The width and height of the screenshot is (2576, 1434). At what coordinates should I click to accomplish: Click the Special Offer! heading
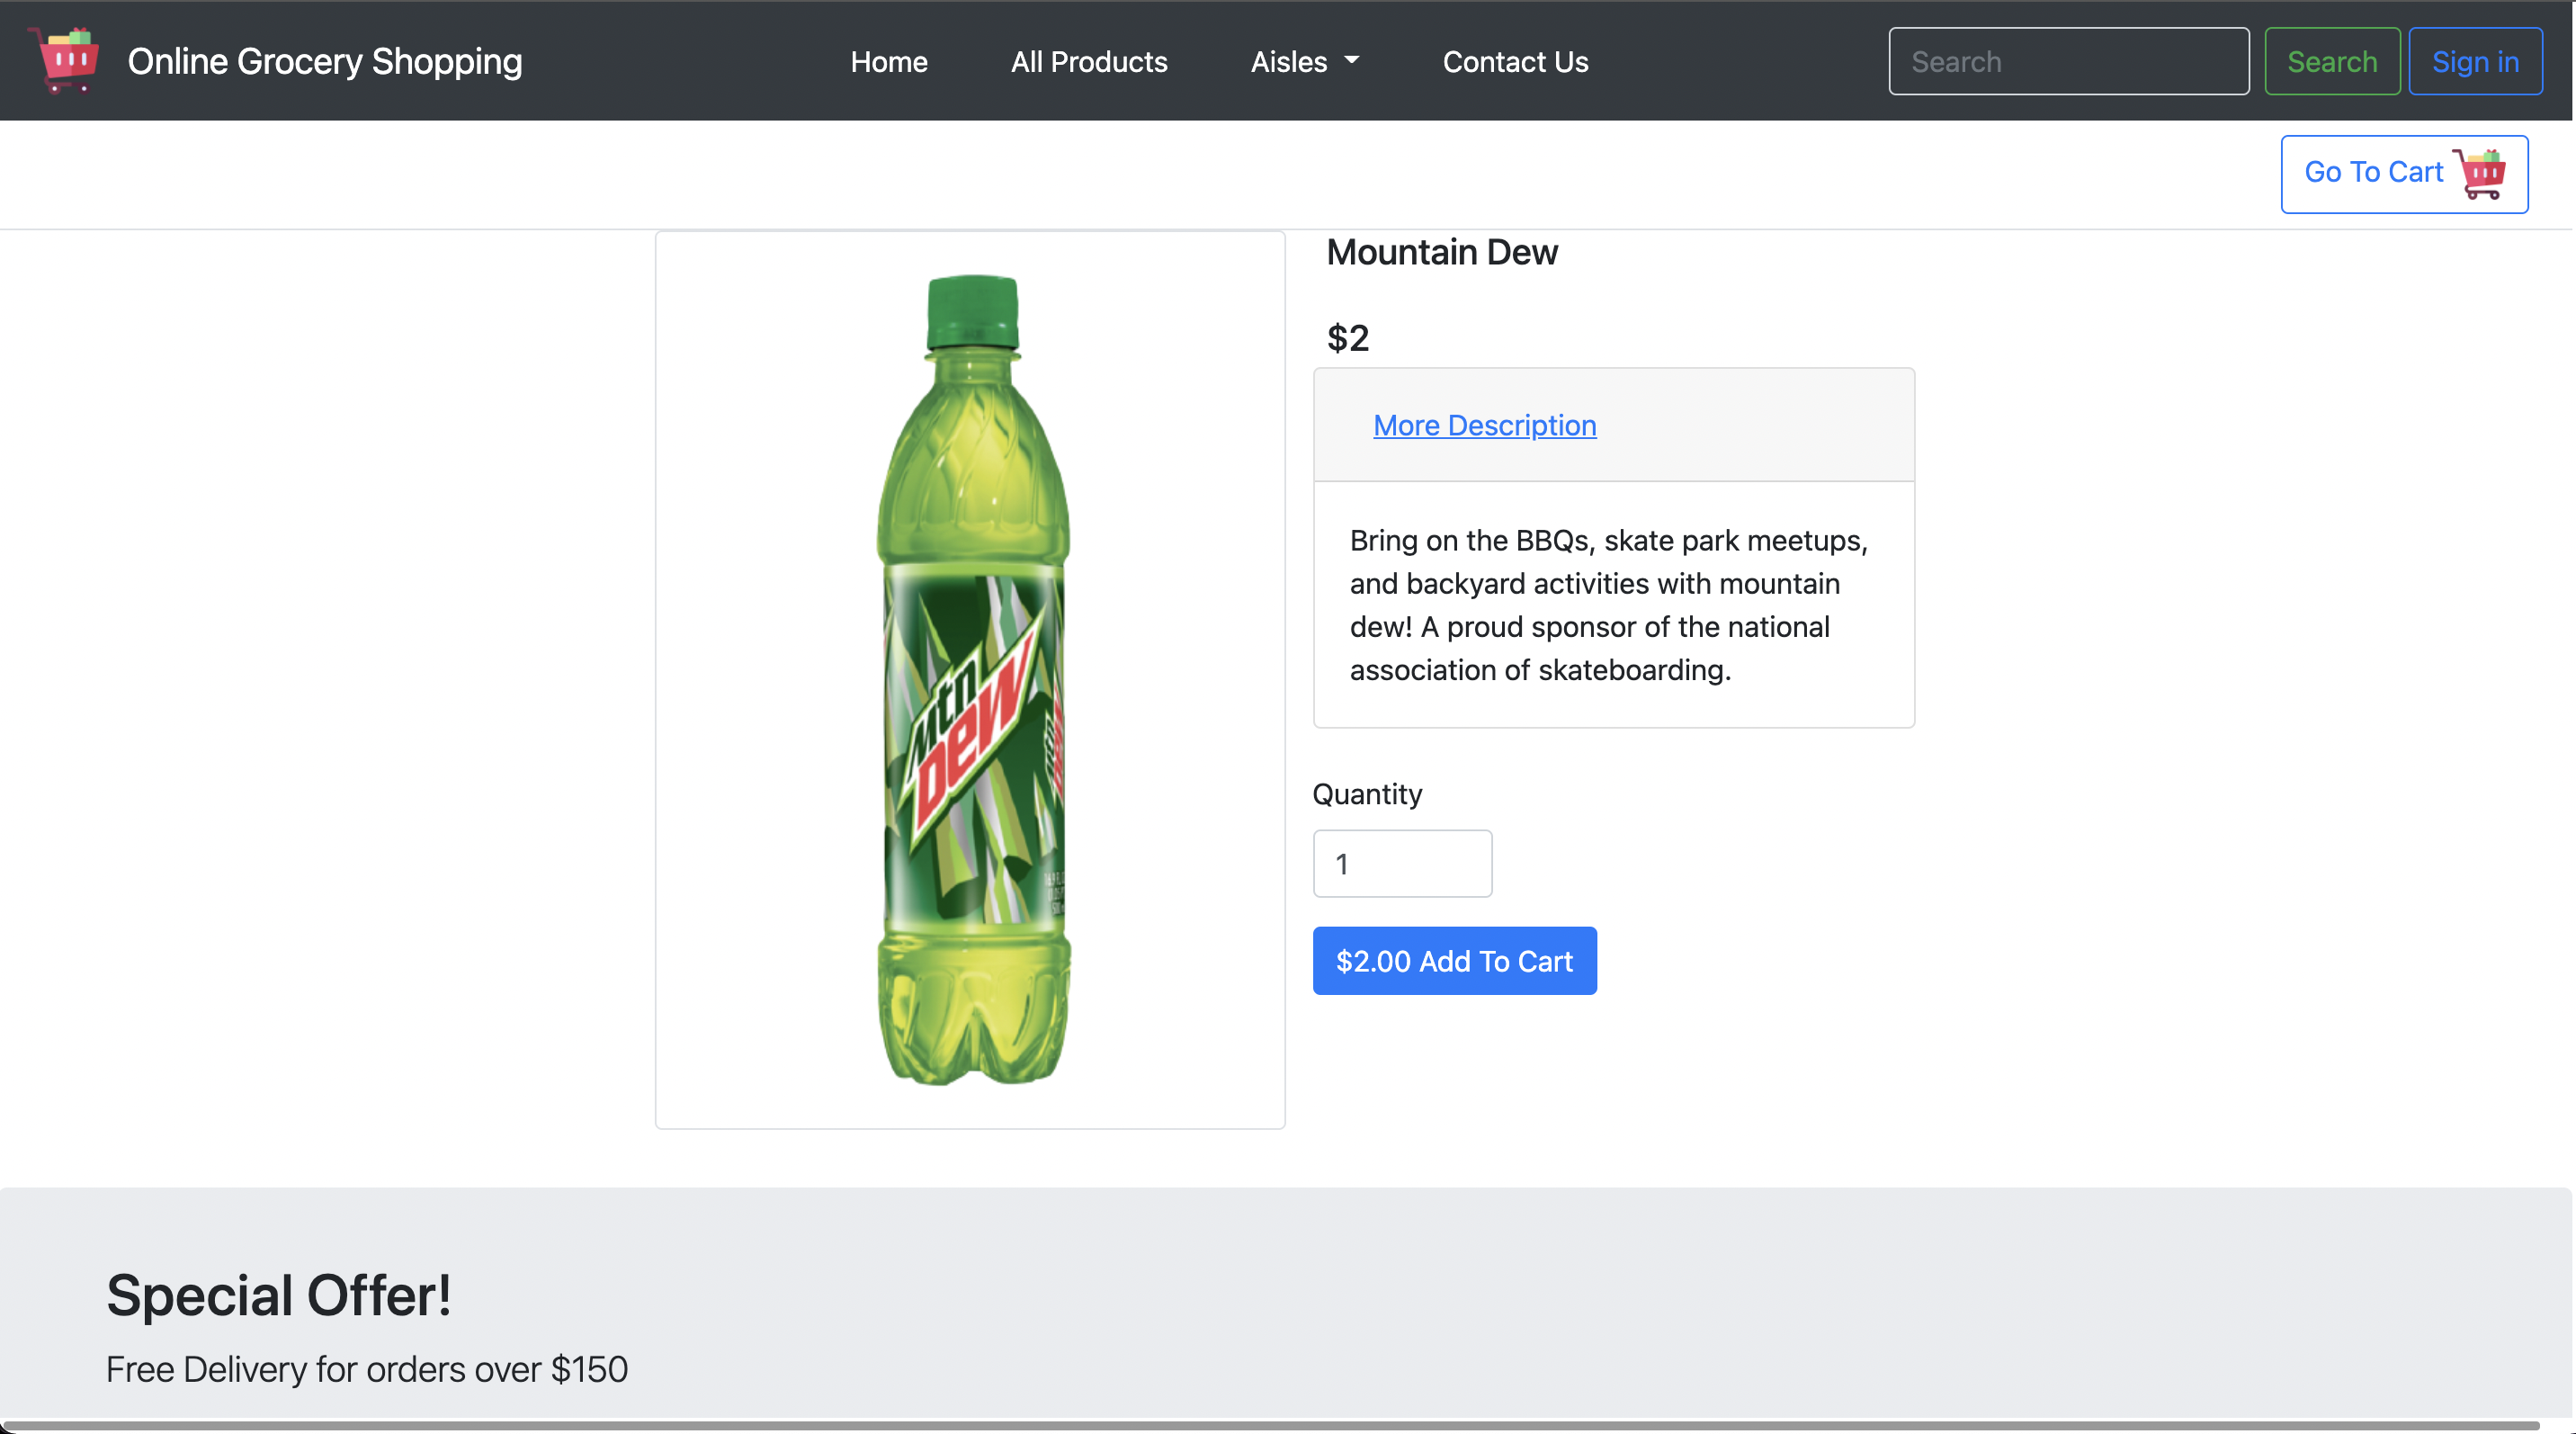(x=278, y=1295)
